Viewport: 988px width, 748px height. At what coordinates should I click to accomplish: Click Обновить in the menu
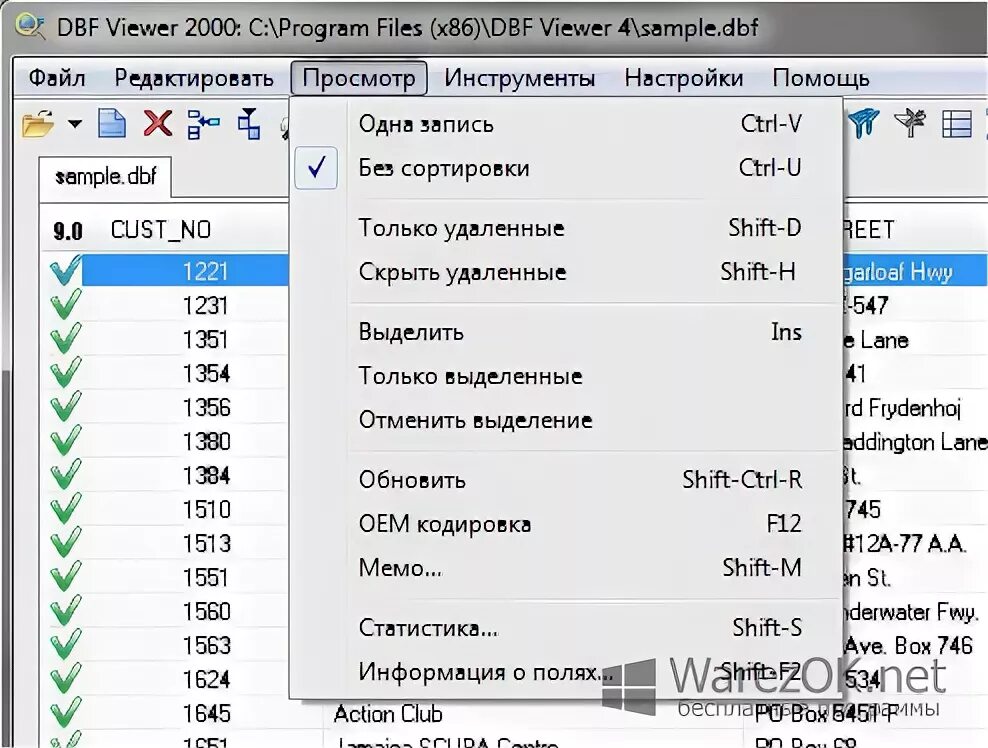(566, 480)
